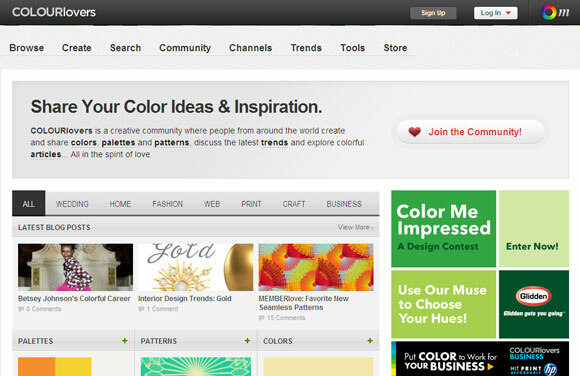Image resolution: width=580 pixels, height=376 pixels.
Task: Click comment bubble beside 15 Comments
Action: click(262, 318)
